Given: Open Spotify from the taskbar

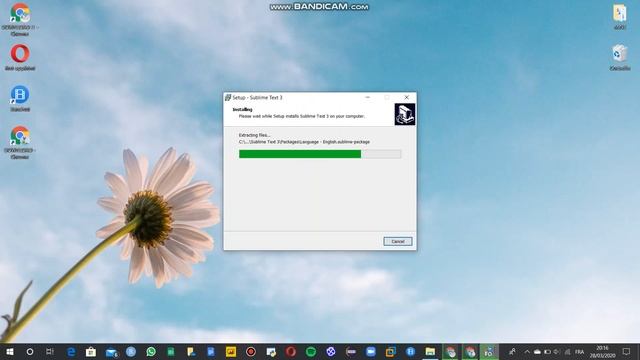Looking at the screenshot, I should pos(311,351).
